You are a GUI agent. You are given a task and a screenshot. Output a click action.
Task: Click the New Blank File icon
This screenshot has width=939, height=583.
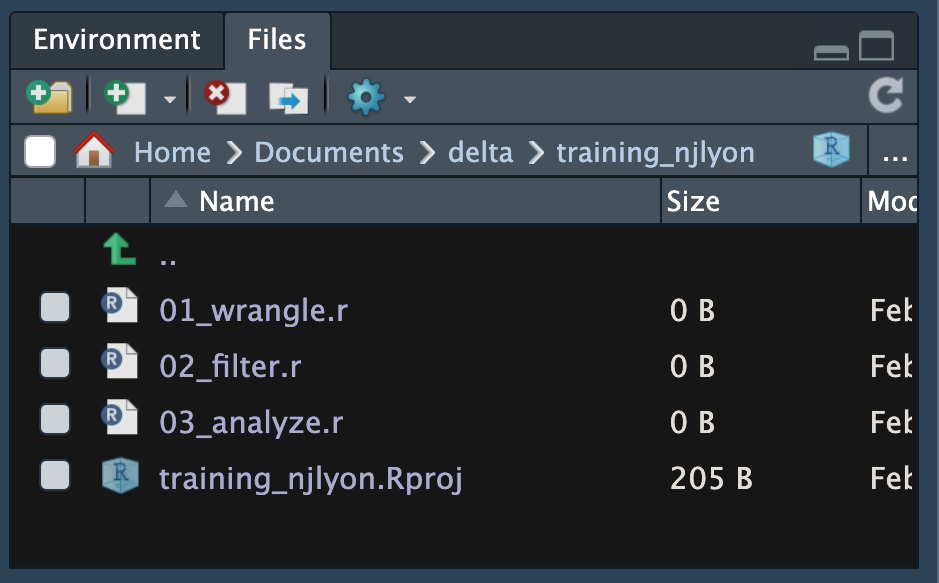[125, 97]
